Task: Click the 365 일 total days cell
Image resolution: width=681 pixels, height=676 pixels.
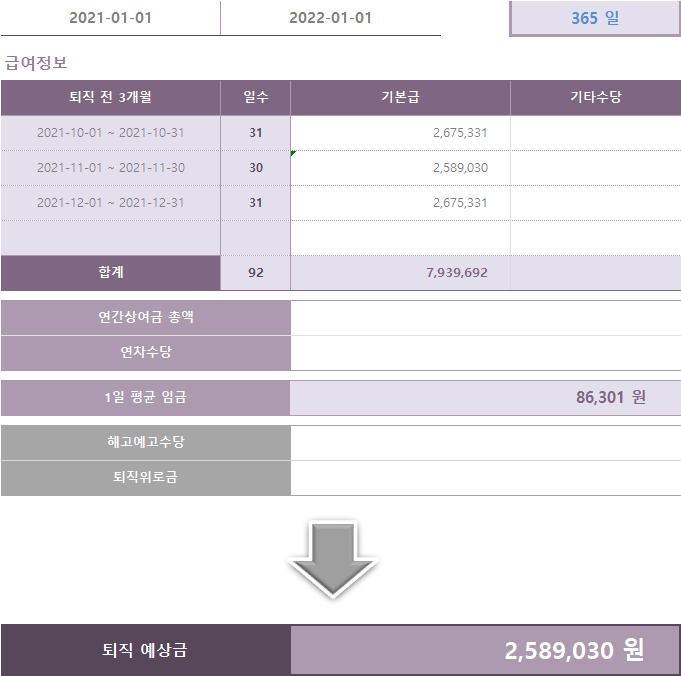Action: [595, 18]
